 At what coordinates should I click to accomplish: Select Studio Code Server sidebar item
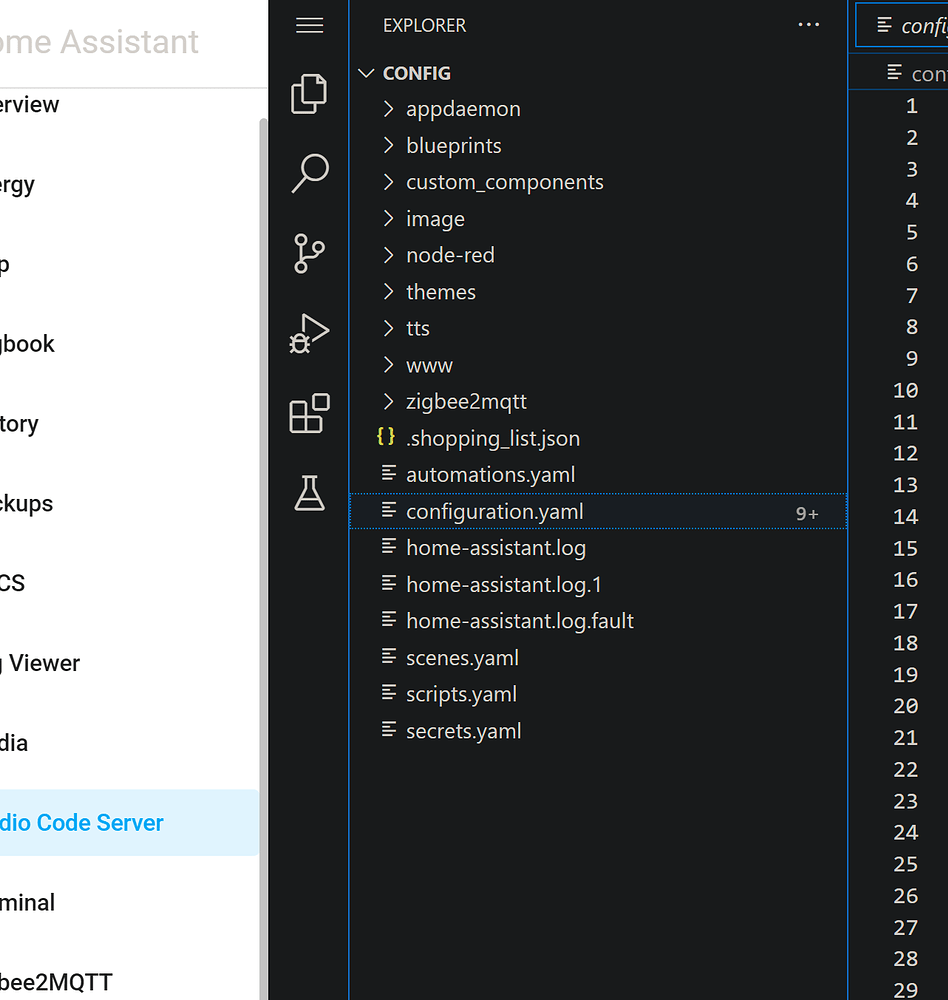tap(82, 823)
